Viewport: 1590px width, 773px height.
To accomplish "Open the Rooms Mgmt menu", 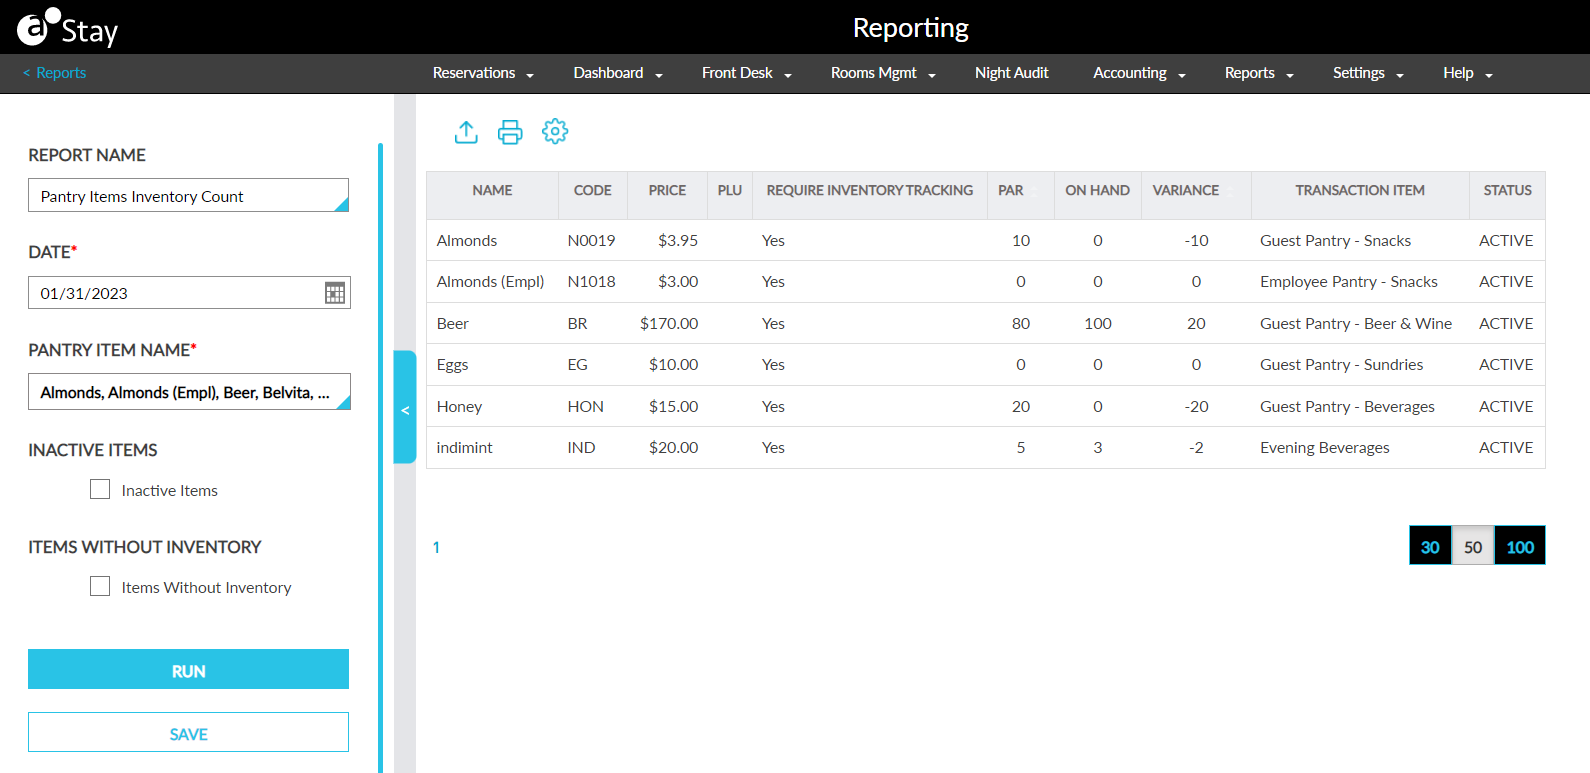I will pos(883,73).
